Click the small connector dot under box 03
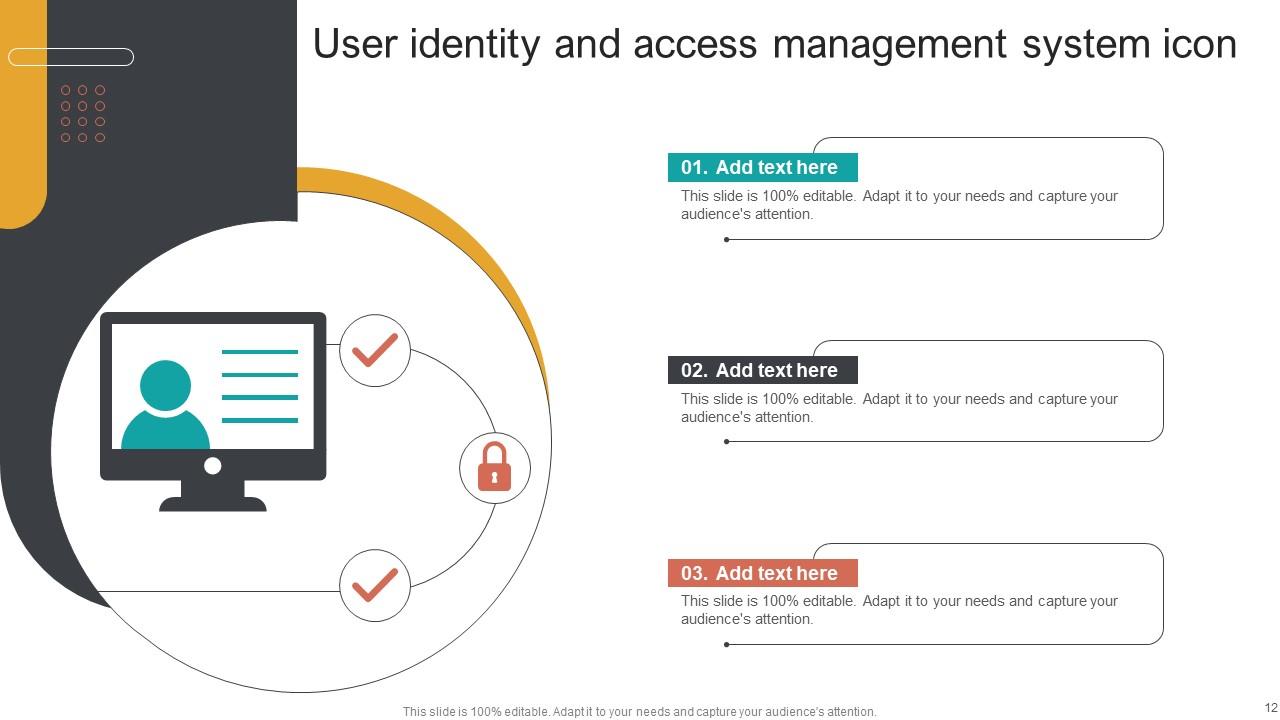 pos(726,644)
